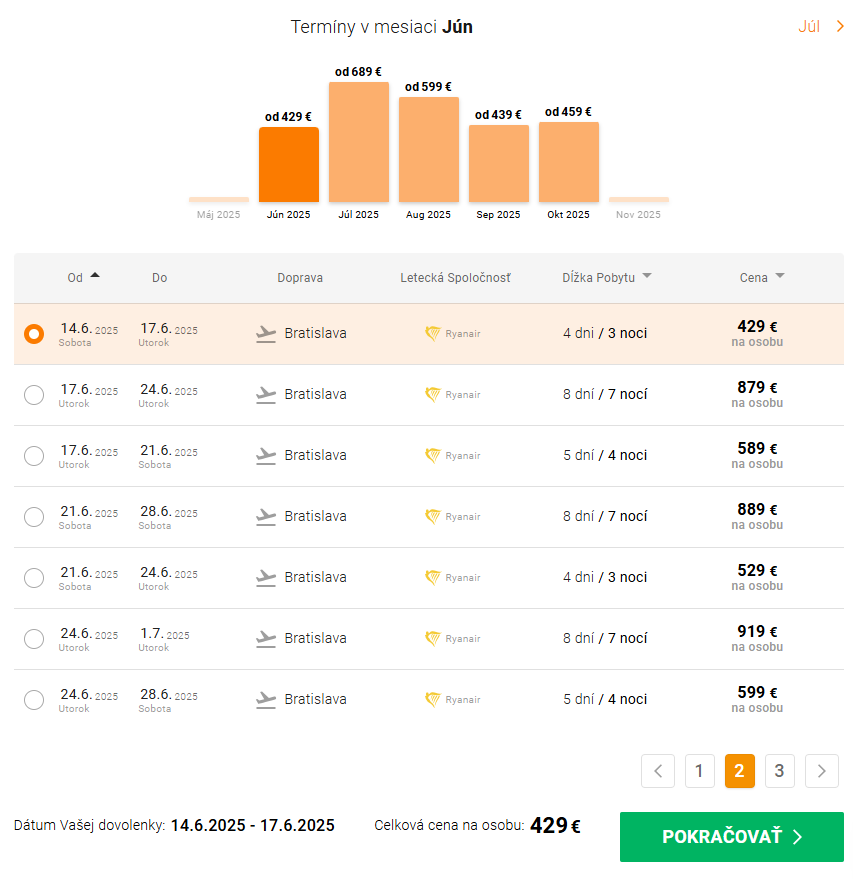Sort by Cena column arrow

click(x=780, y=277)
